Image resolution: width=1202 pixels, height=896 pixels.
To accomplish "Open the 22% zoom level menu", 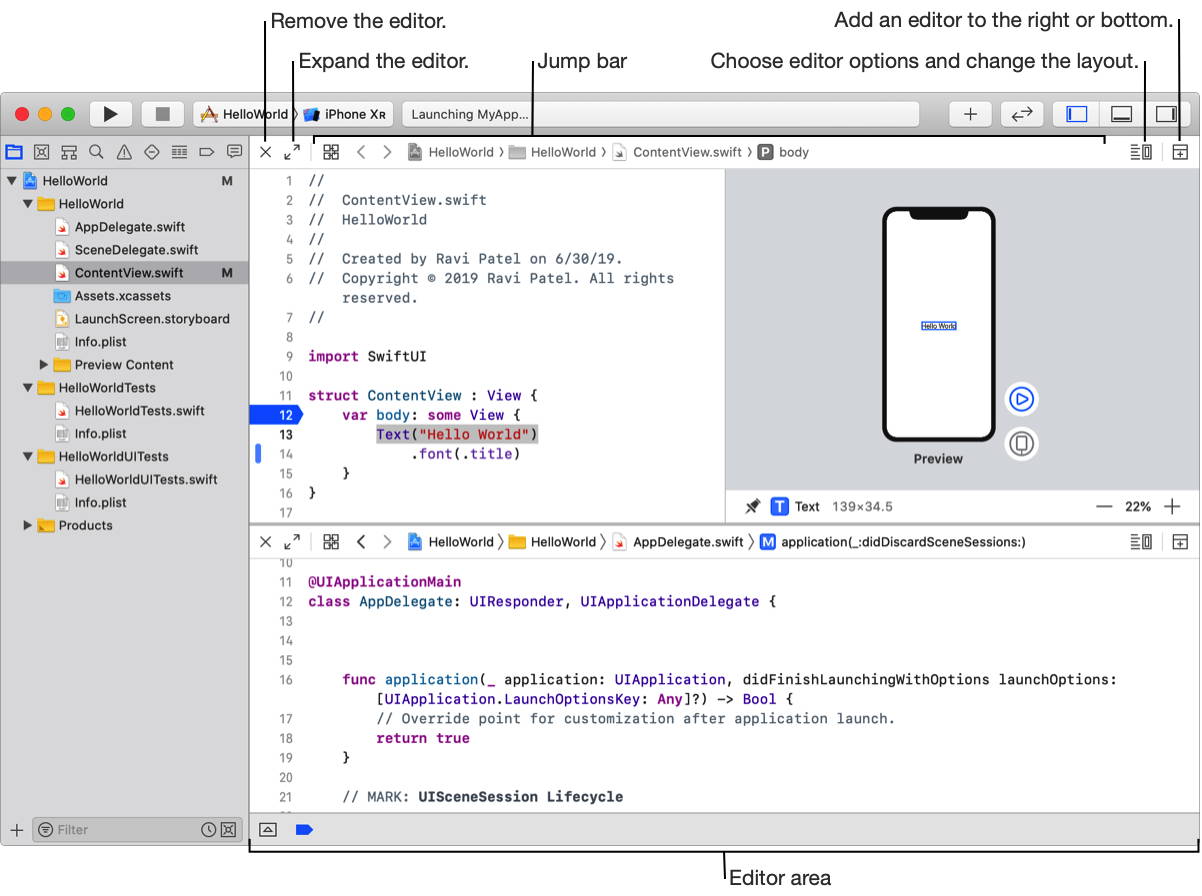I will 1138,507.
